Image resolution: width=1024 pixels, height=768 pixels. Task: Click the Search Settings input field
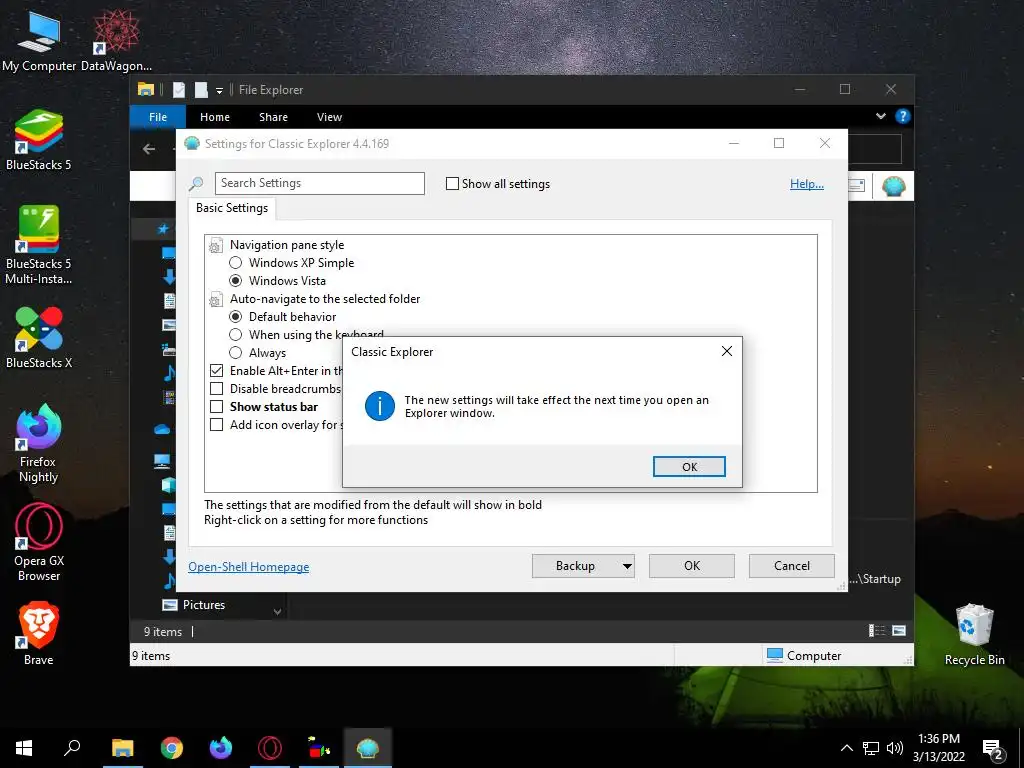[319, 183]
